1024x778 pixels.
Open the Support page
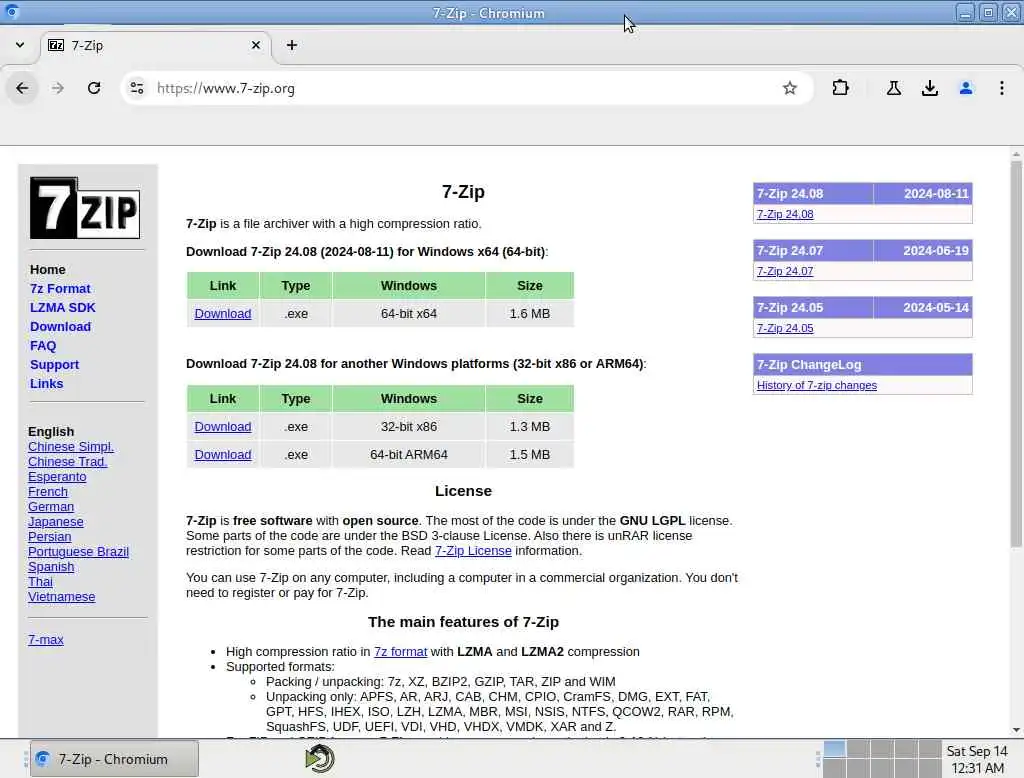(x=54, y=365)
